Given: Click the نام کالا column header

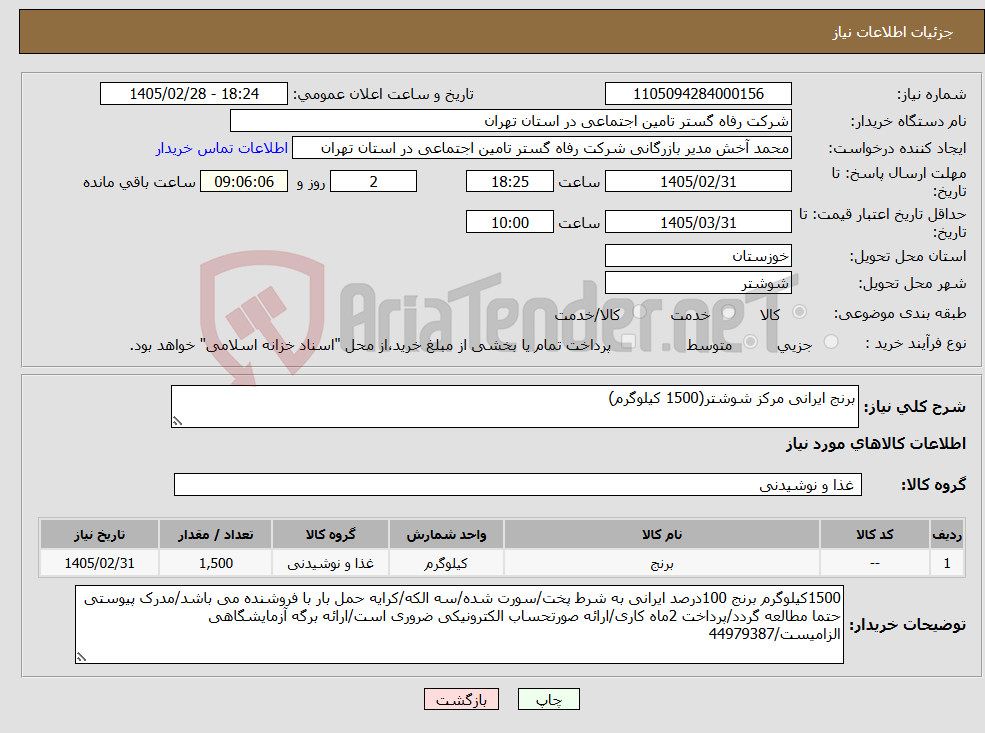Looking at the screenshot, I should (661, 535).
